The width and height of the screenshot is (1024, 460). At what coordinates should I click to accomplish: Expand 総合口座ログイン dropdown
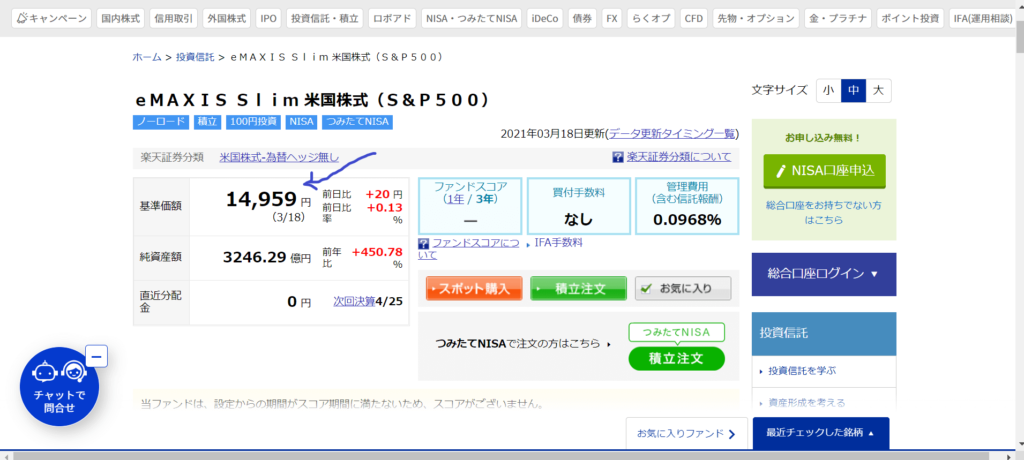pos(824,274)
